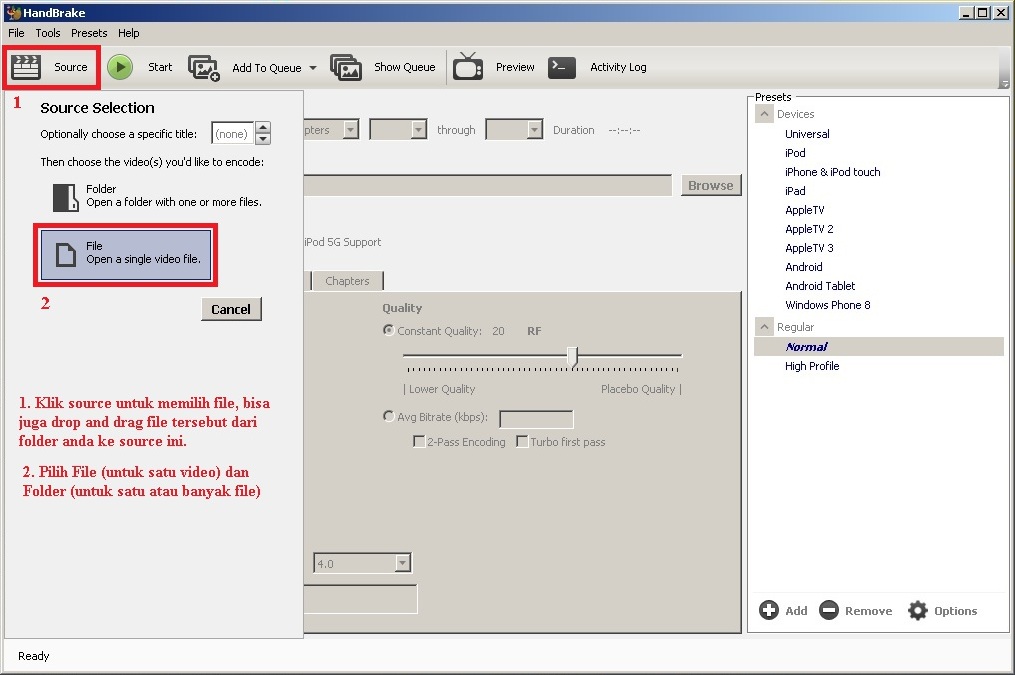
Task: Click the Source clapperboard icon
Action: (26, 67)
